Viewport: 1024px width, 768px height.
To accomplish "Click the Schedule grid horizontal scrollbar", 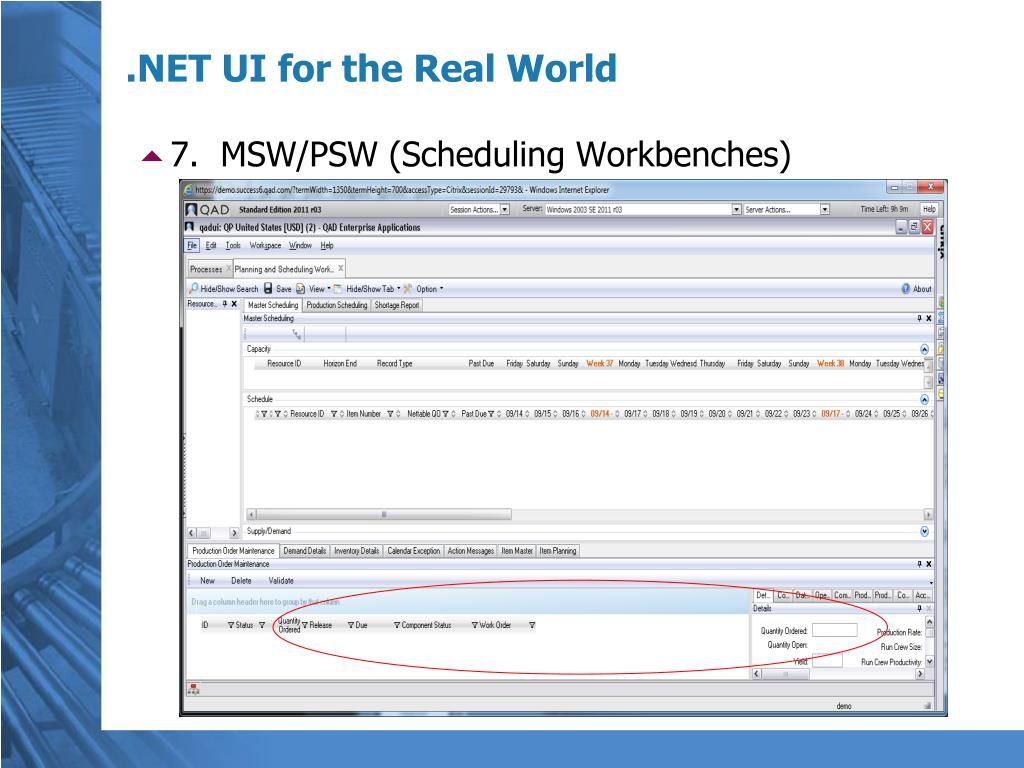I will click(383, 515).
